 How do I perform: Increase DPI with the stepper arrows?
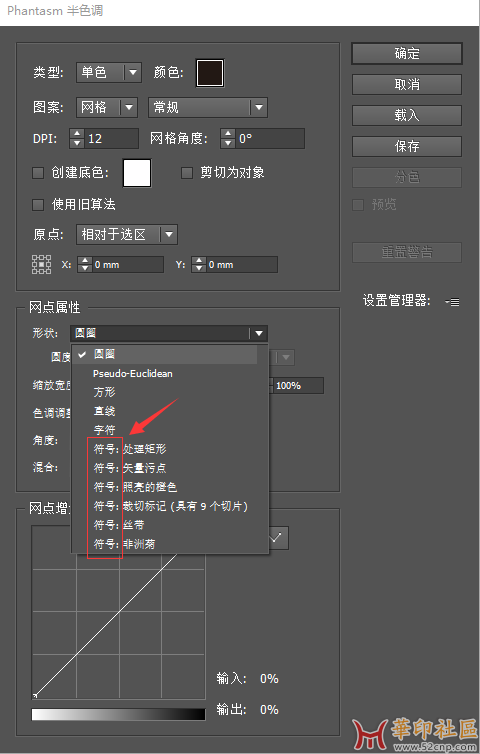click(76, 134)
